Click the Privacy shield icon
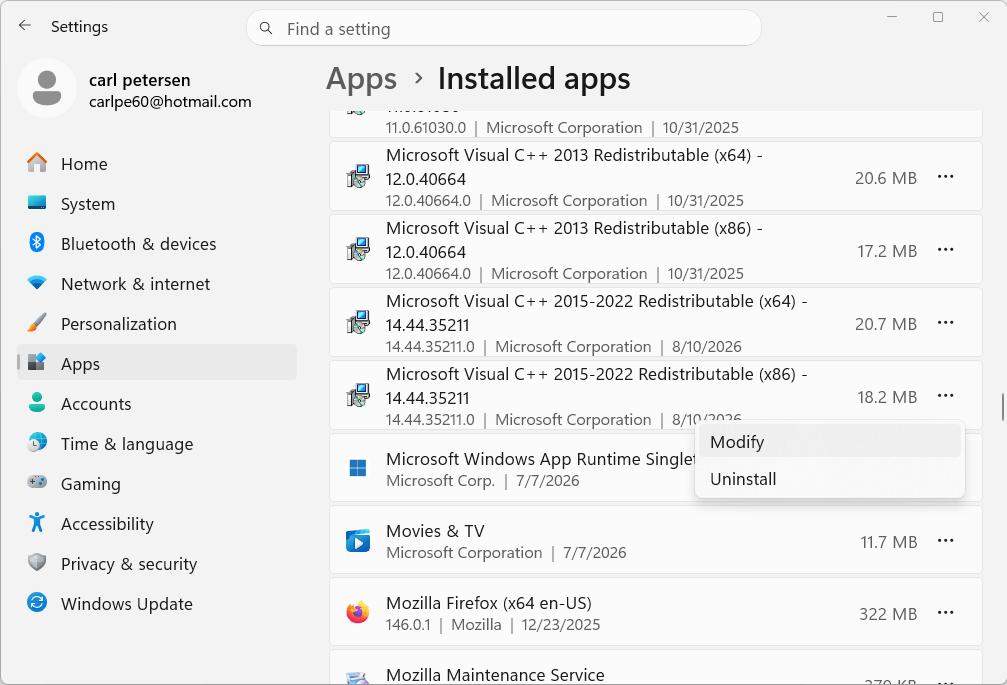Viewport: 1007px width, 685px height. tap(37, 562)
